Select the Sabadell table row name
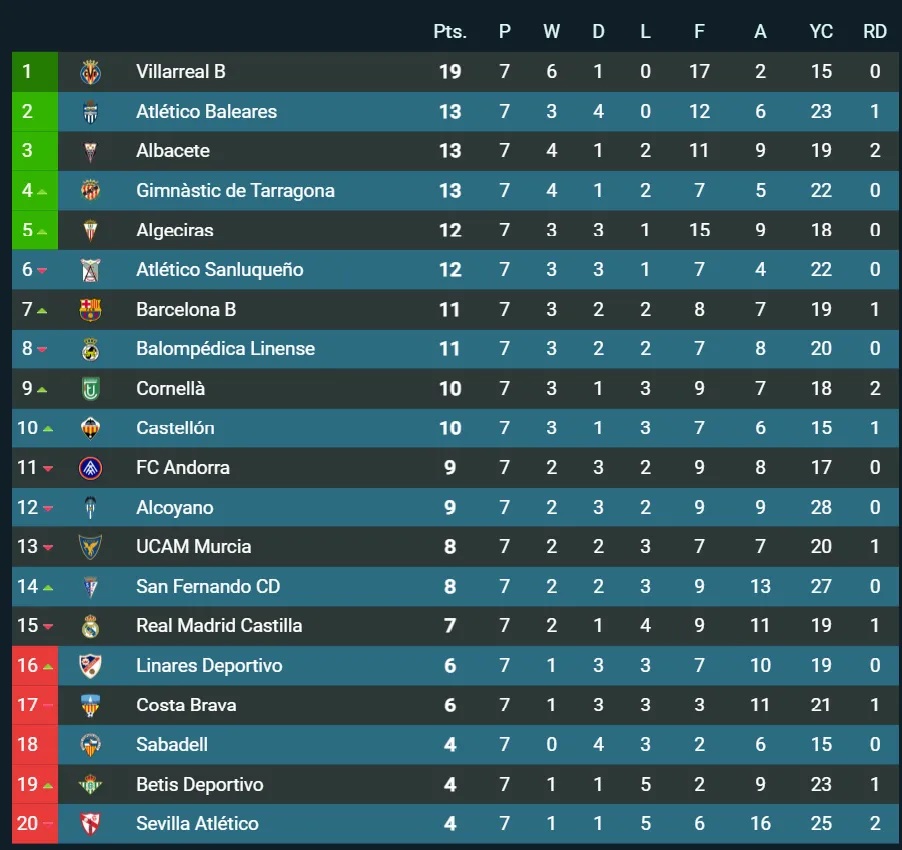This screenshot has height=850, width=902. coord(172,745)
